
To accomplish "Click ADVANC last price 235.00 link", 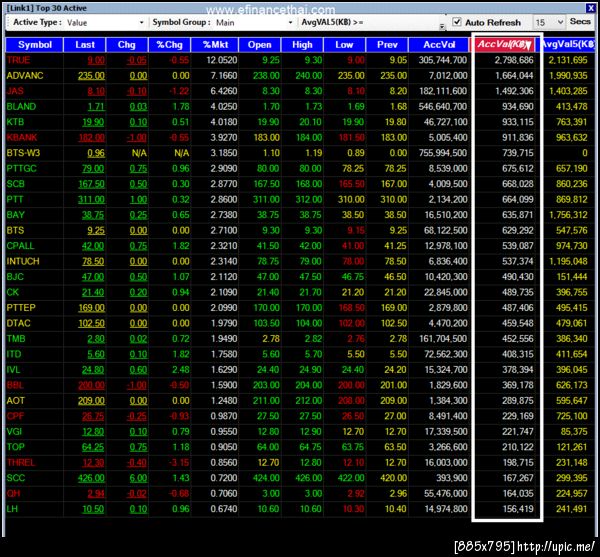I will pyautogui.click(x=91, y=76).
